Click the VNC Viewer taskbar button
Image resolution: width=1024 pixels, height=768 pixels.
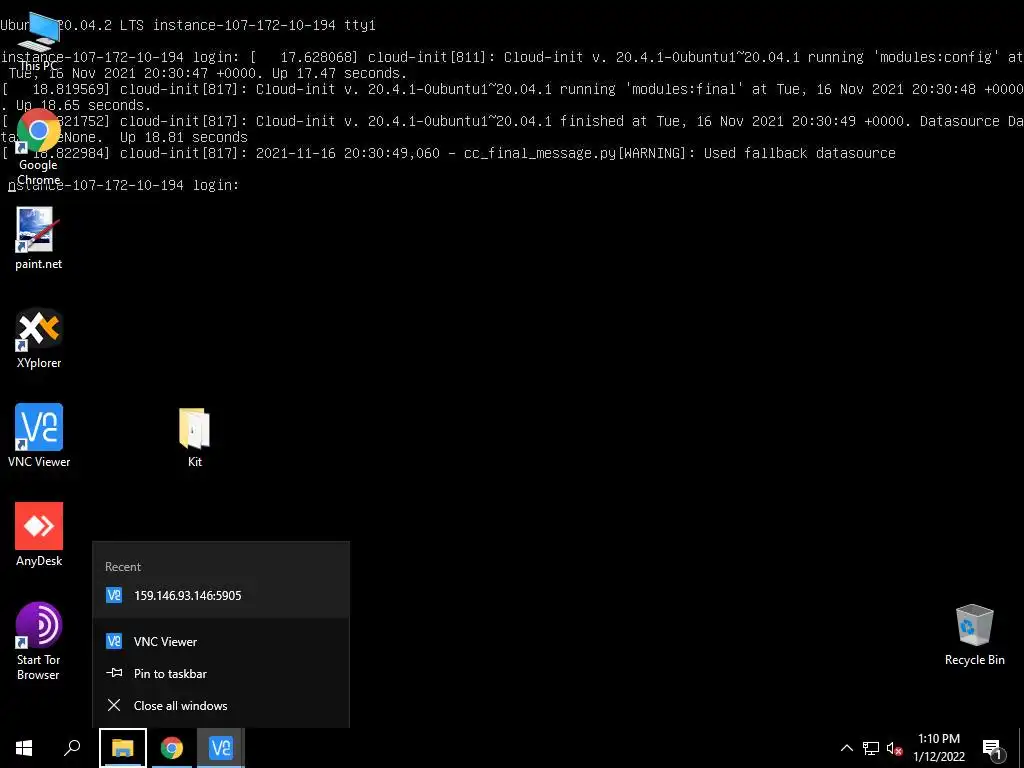[220, 748]
